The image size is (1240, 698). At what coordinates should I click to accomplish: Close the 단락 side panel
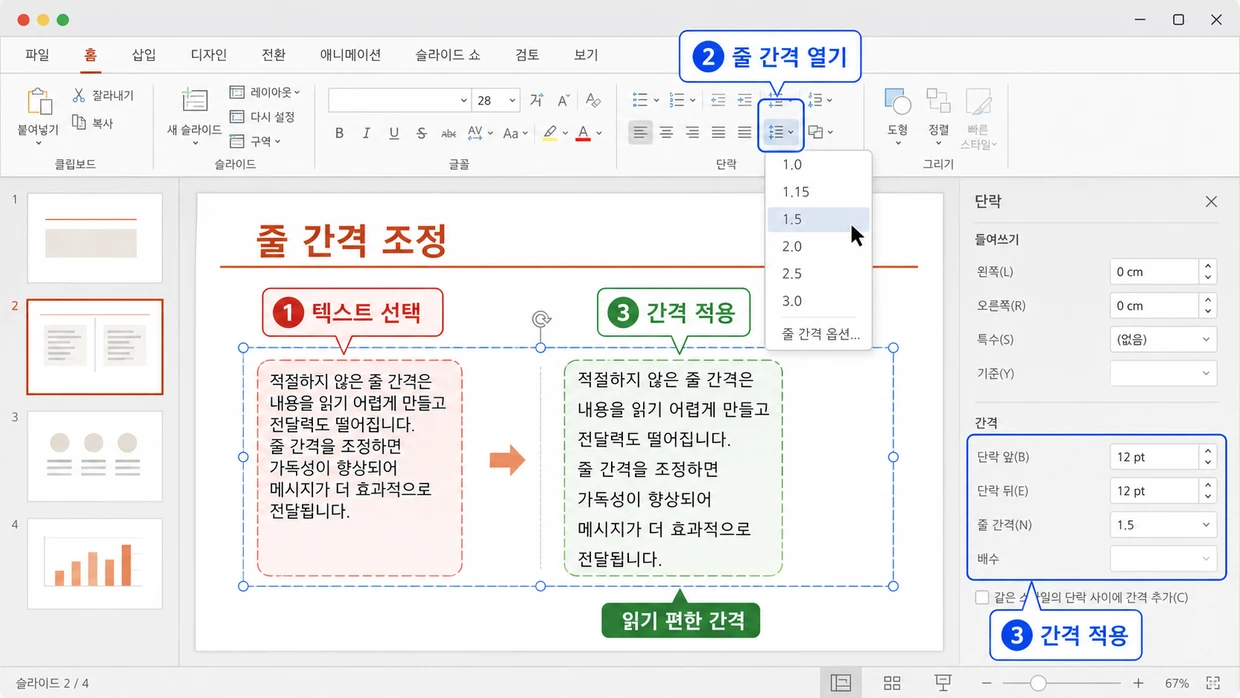[x=1211, y=202]
